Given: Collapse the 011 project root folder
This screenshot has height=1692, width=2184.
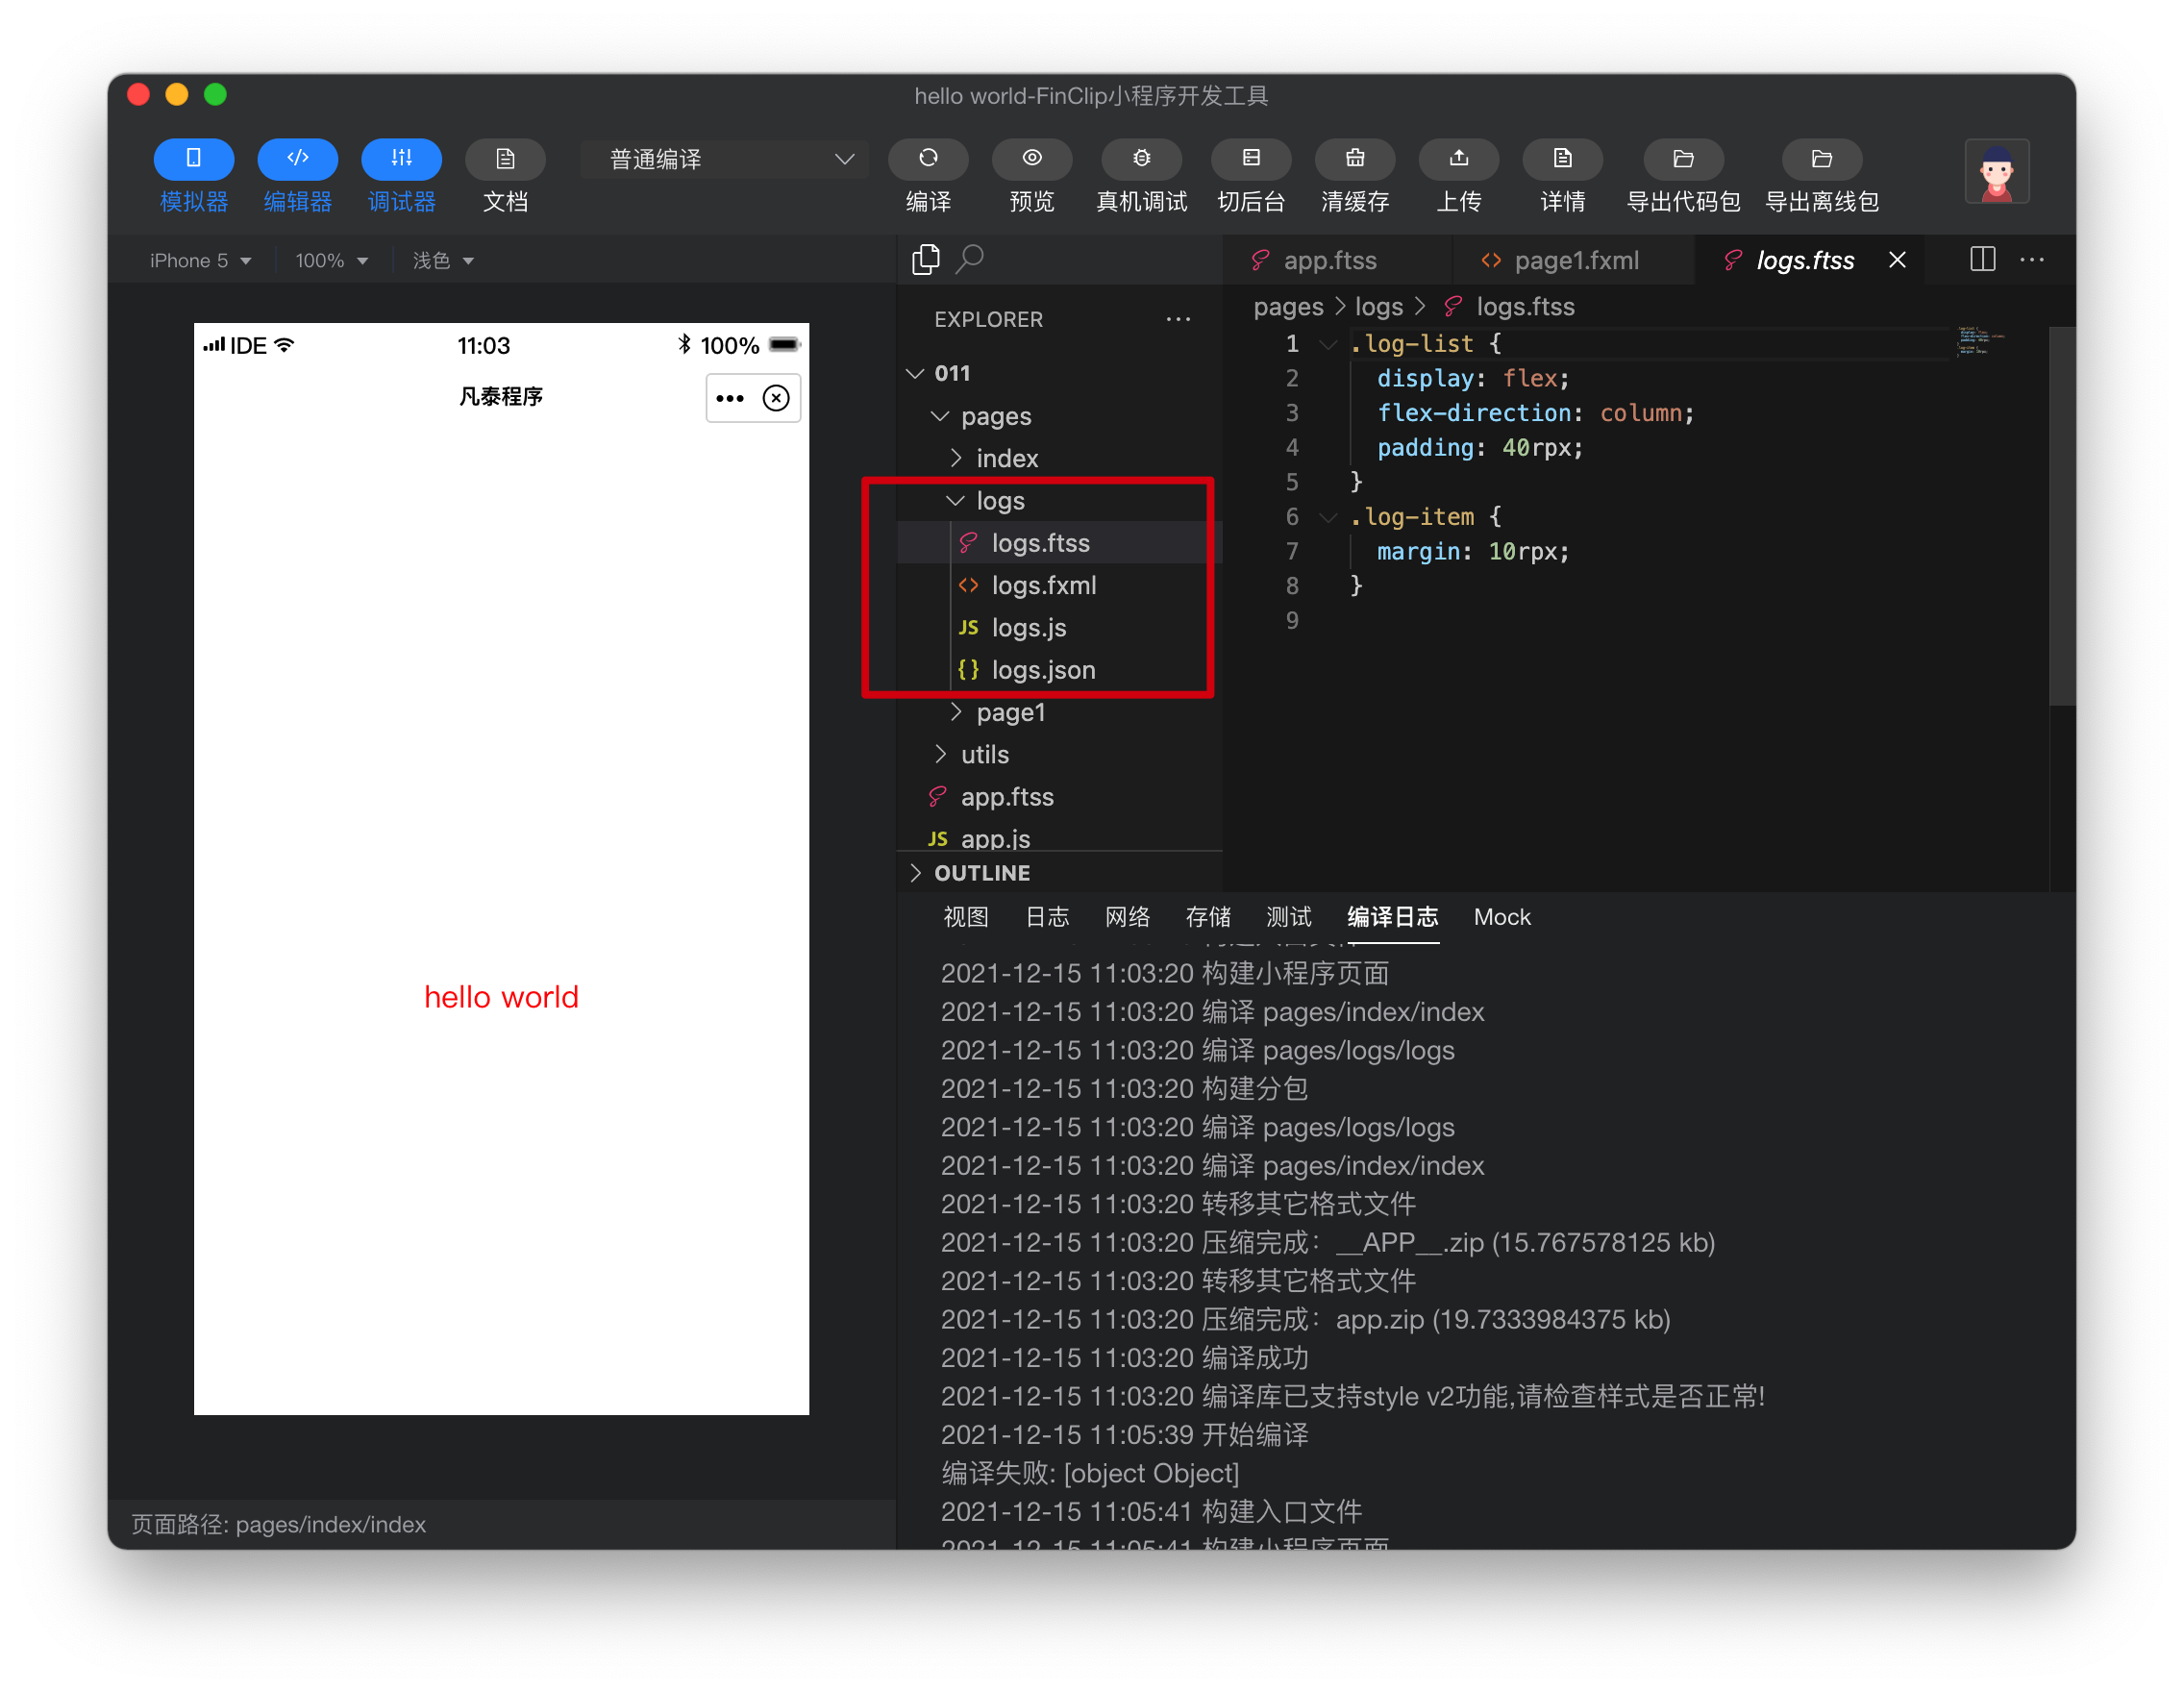Looking at the screenshot, I should tap(1060, 373).
